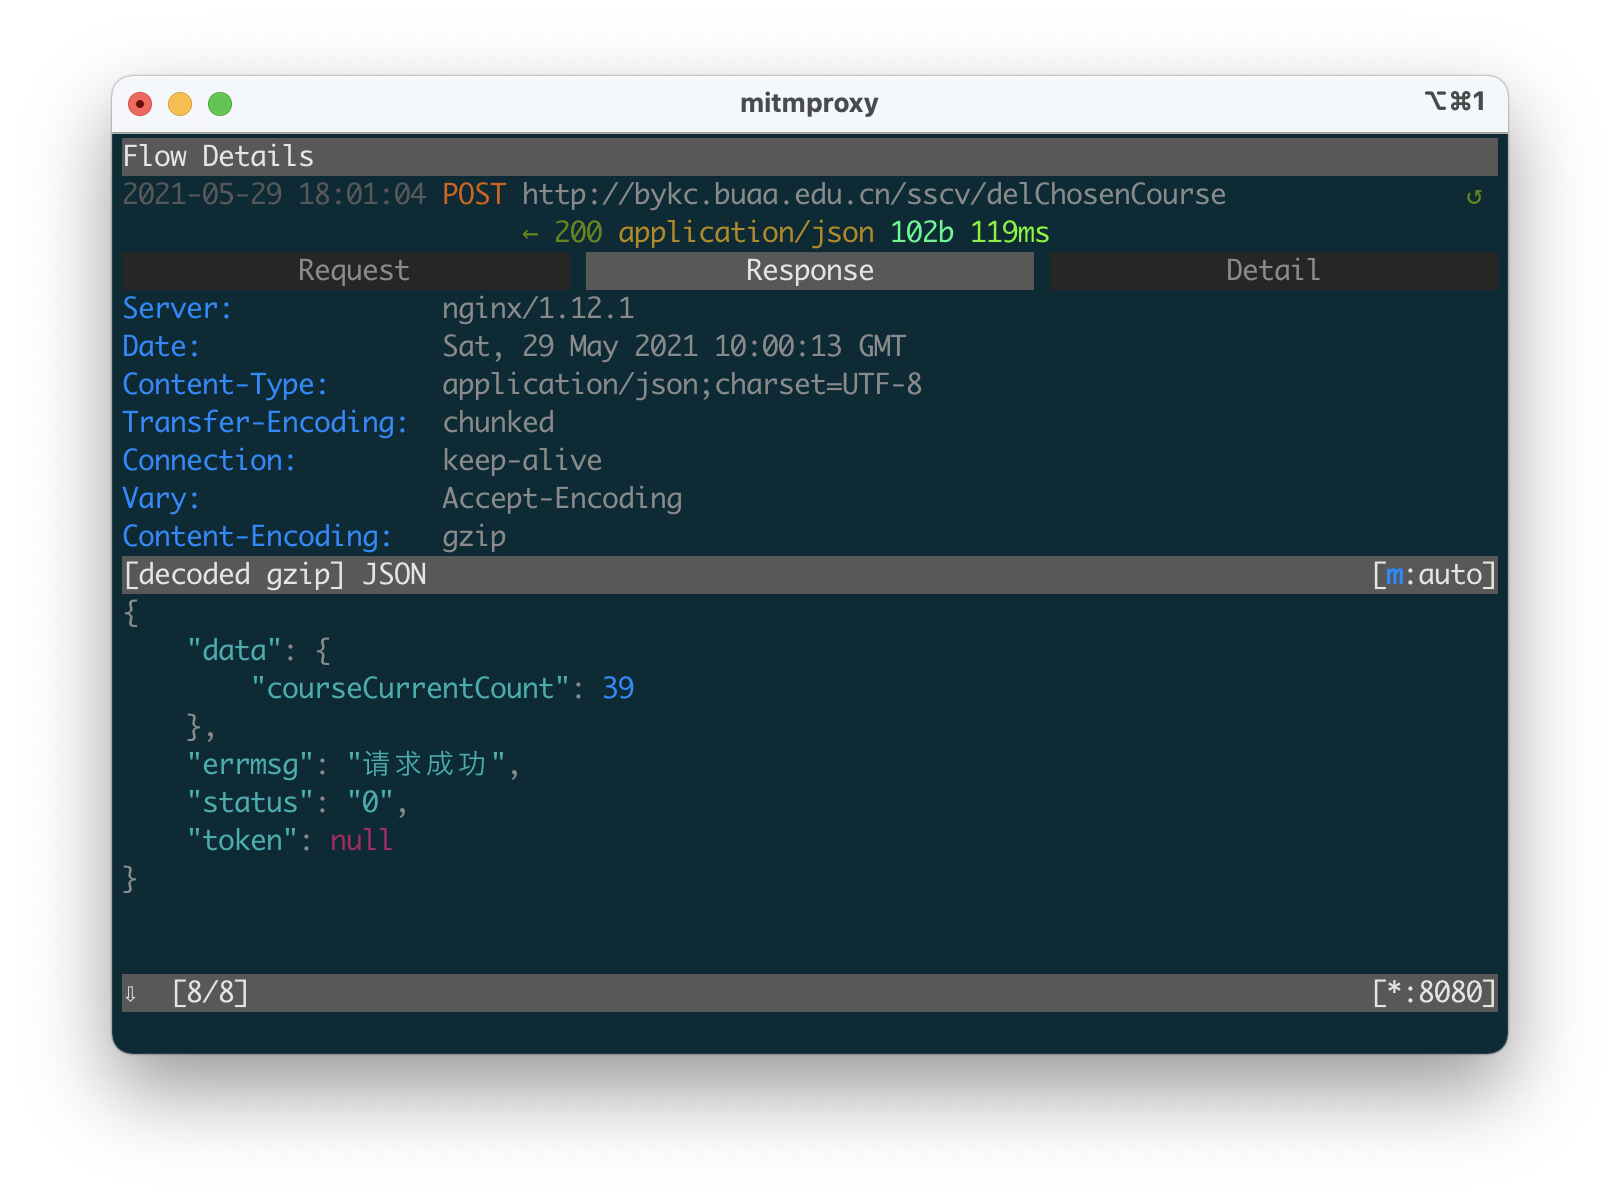Click the [m:auto] view mode indicator

pos(1434,575)
